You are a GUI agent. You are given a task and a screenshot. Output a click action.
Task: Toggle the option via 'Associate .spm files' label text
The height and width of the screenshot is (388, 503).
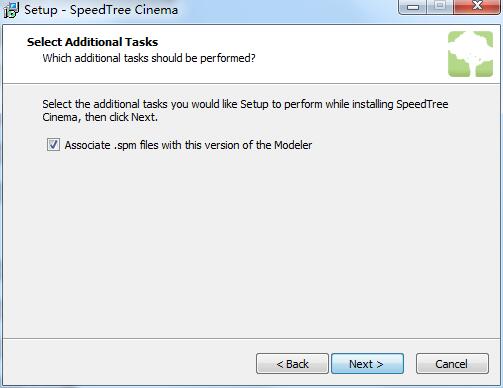click(188, 145)
